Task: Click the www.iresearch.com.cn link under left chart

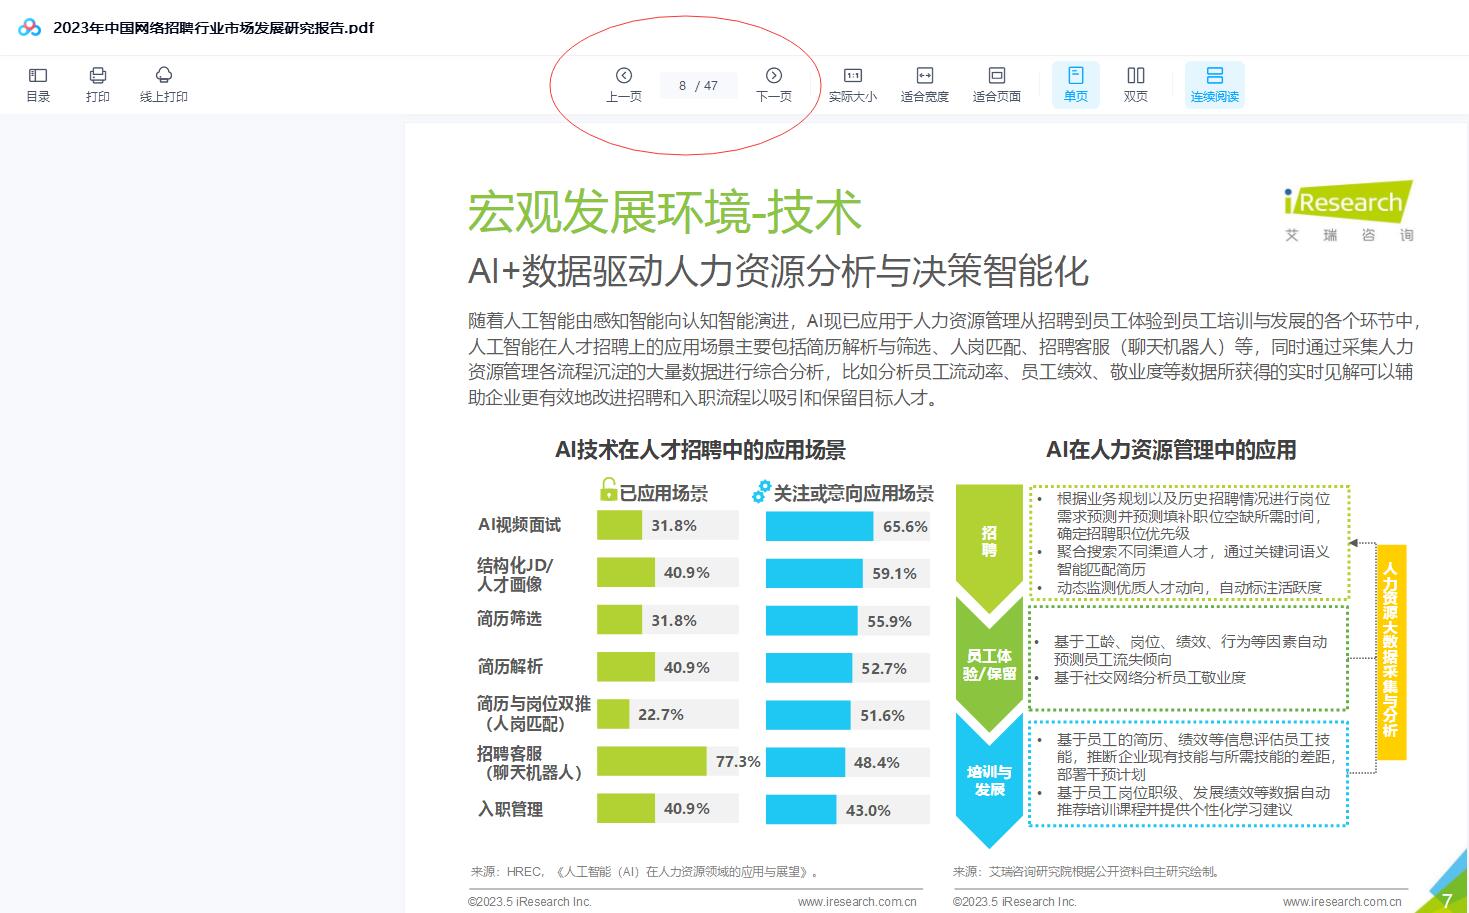Action: coord(856,901)
